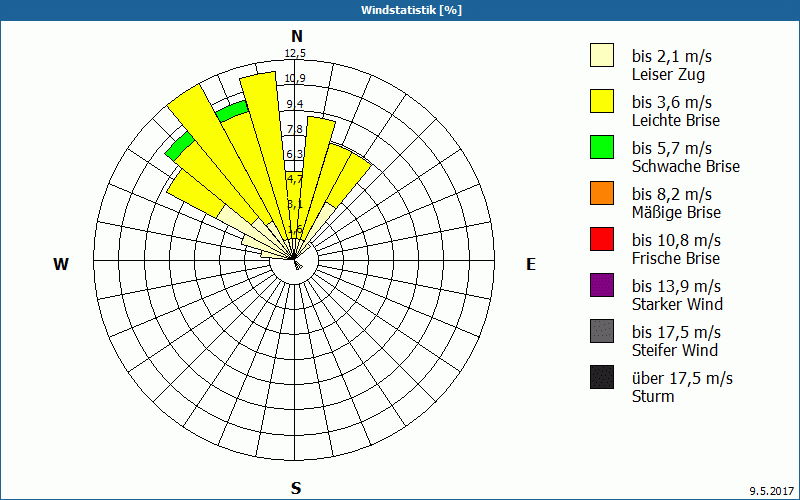Click the E compass label
800x500 pixels.
531,264
